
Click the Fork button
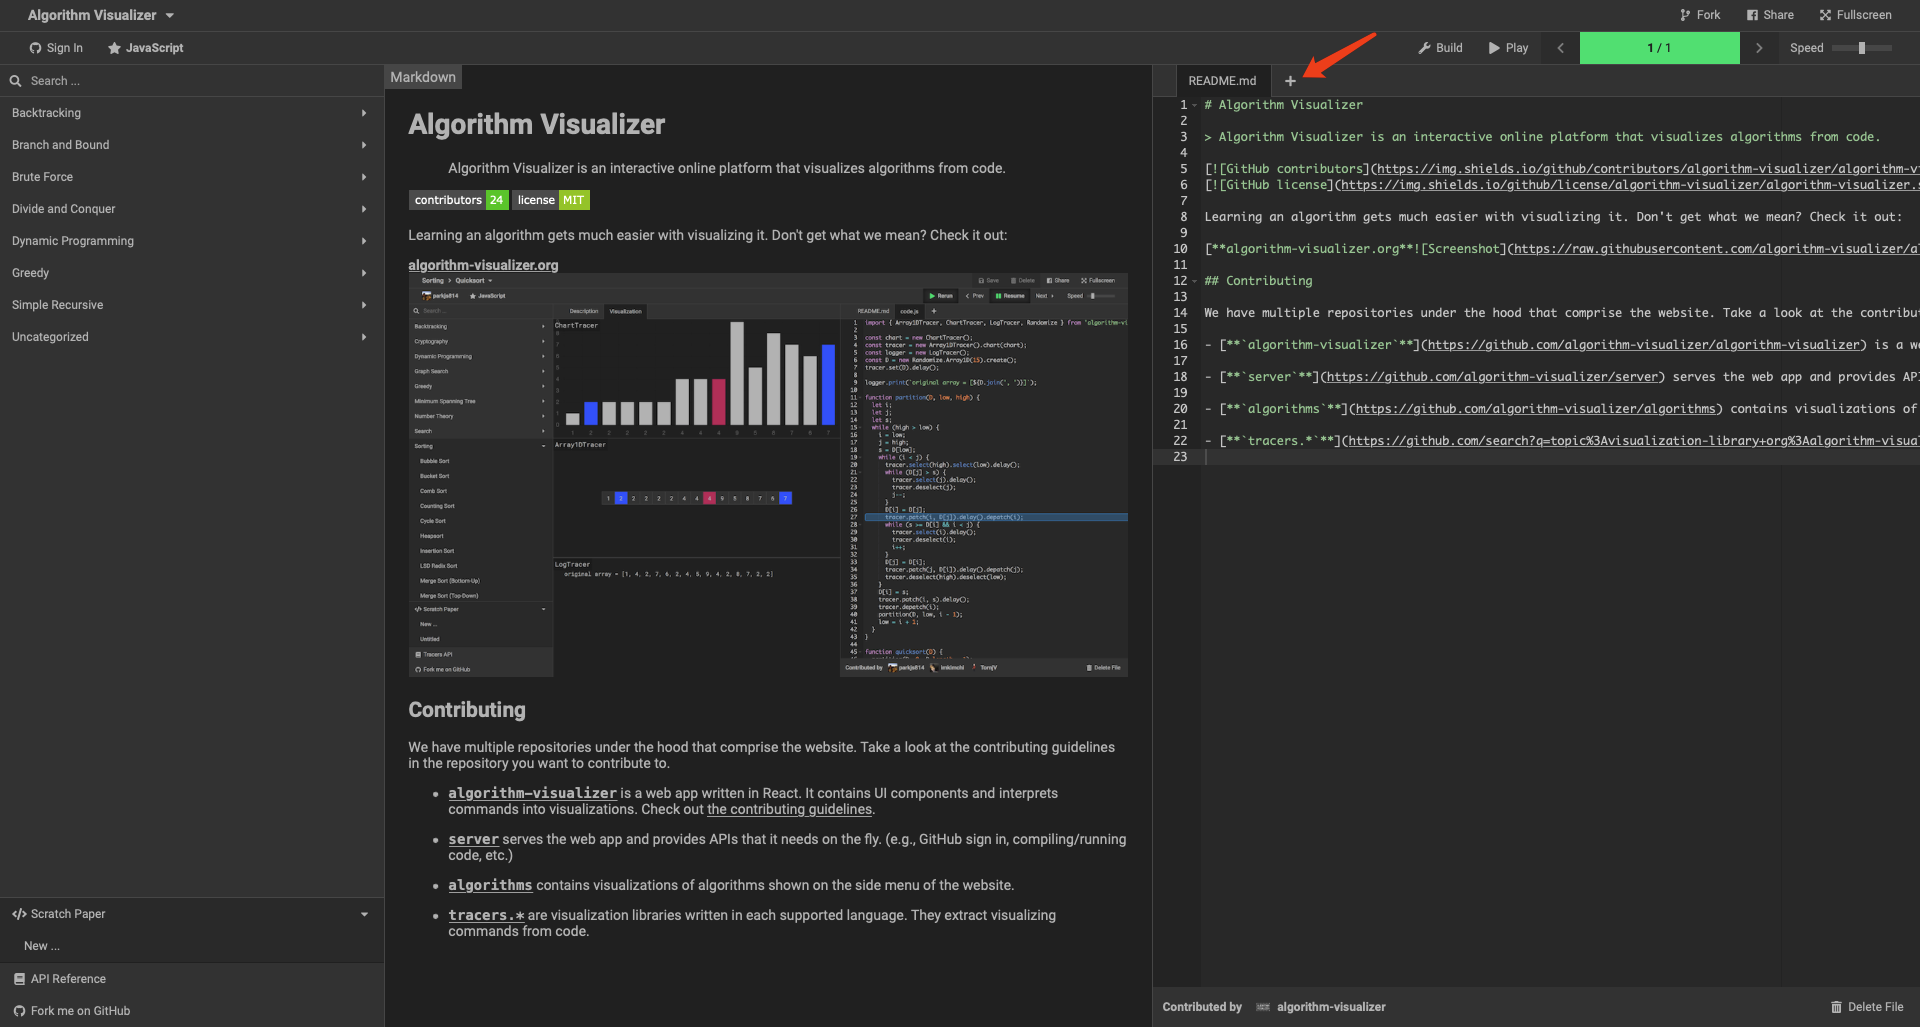tap(1700, 15)
